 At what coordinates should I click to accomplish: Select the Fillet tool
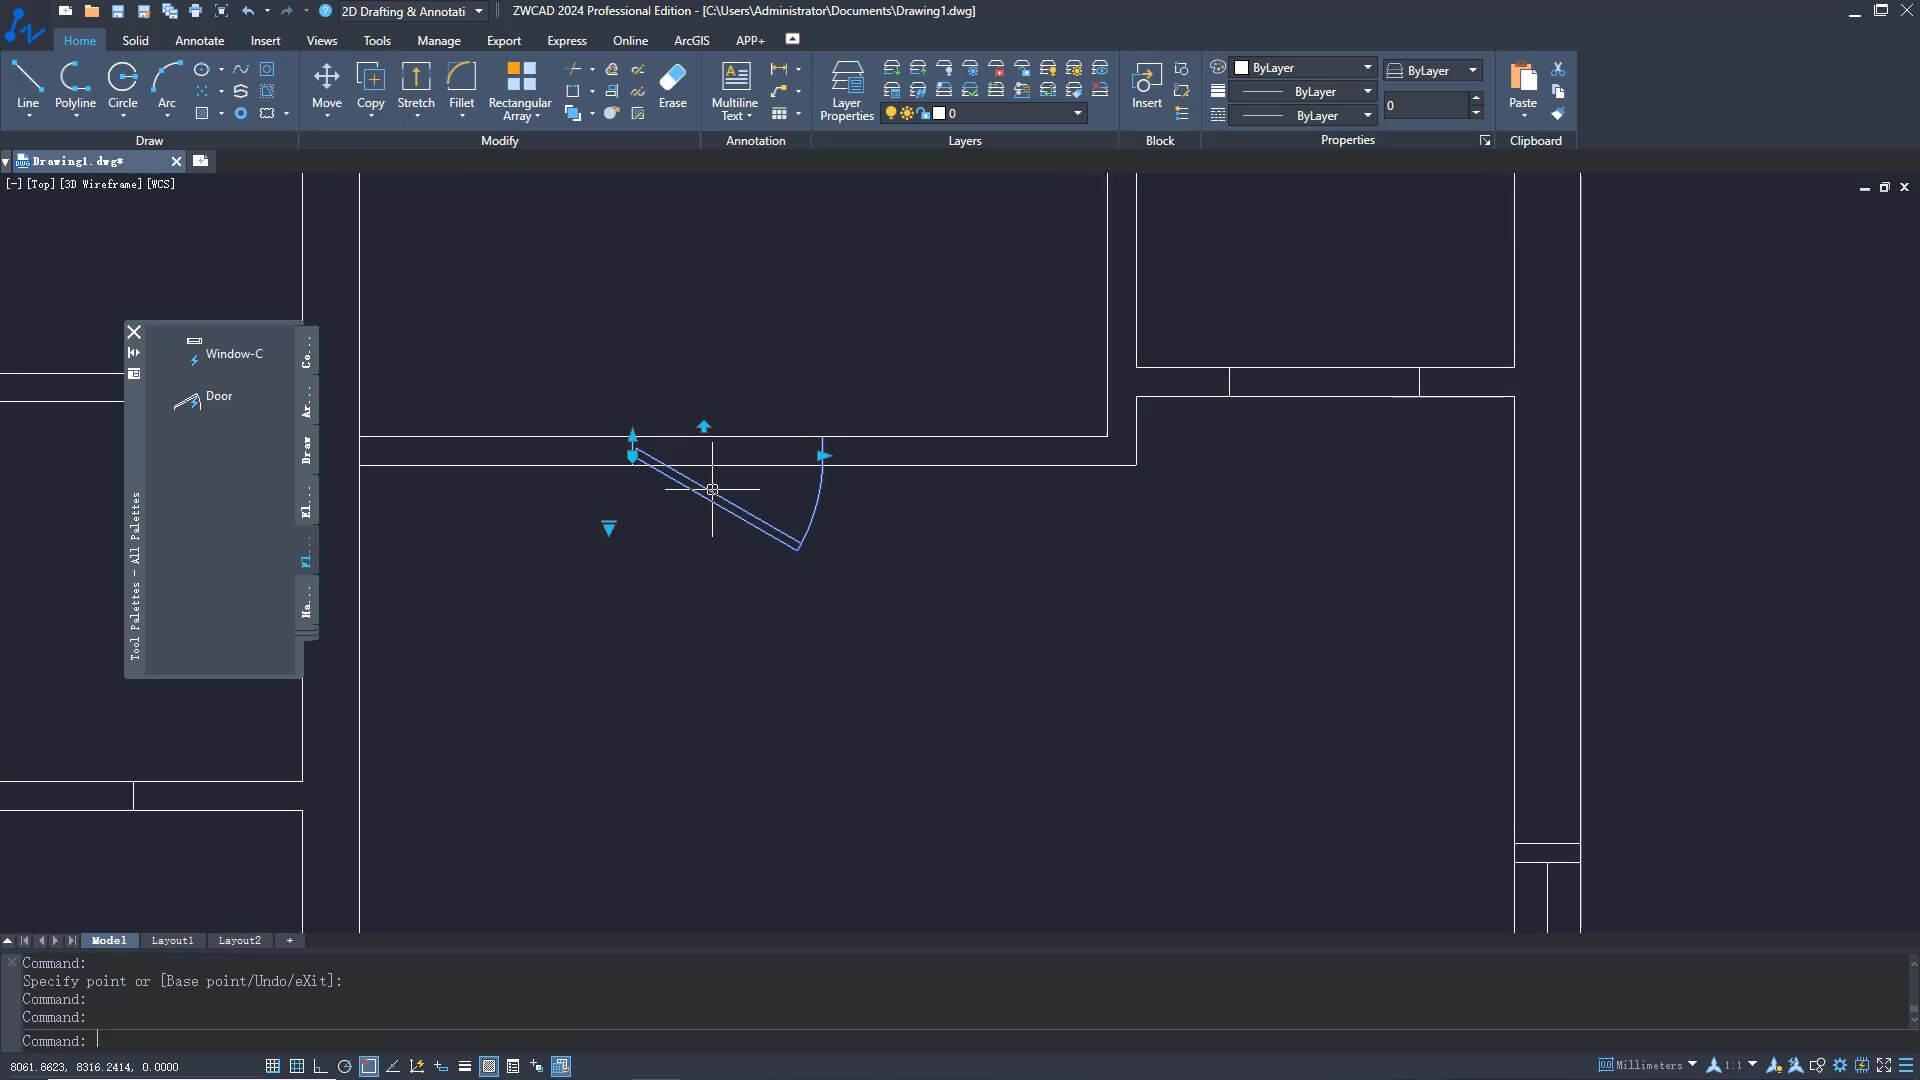pos(461,85)
